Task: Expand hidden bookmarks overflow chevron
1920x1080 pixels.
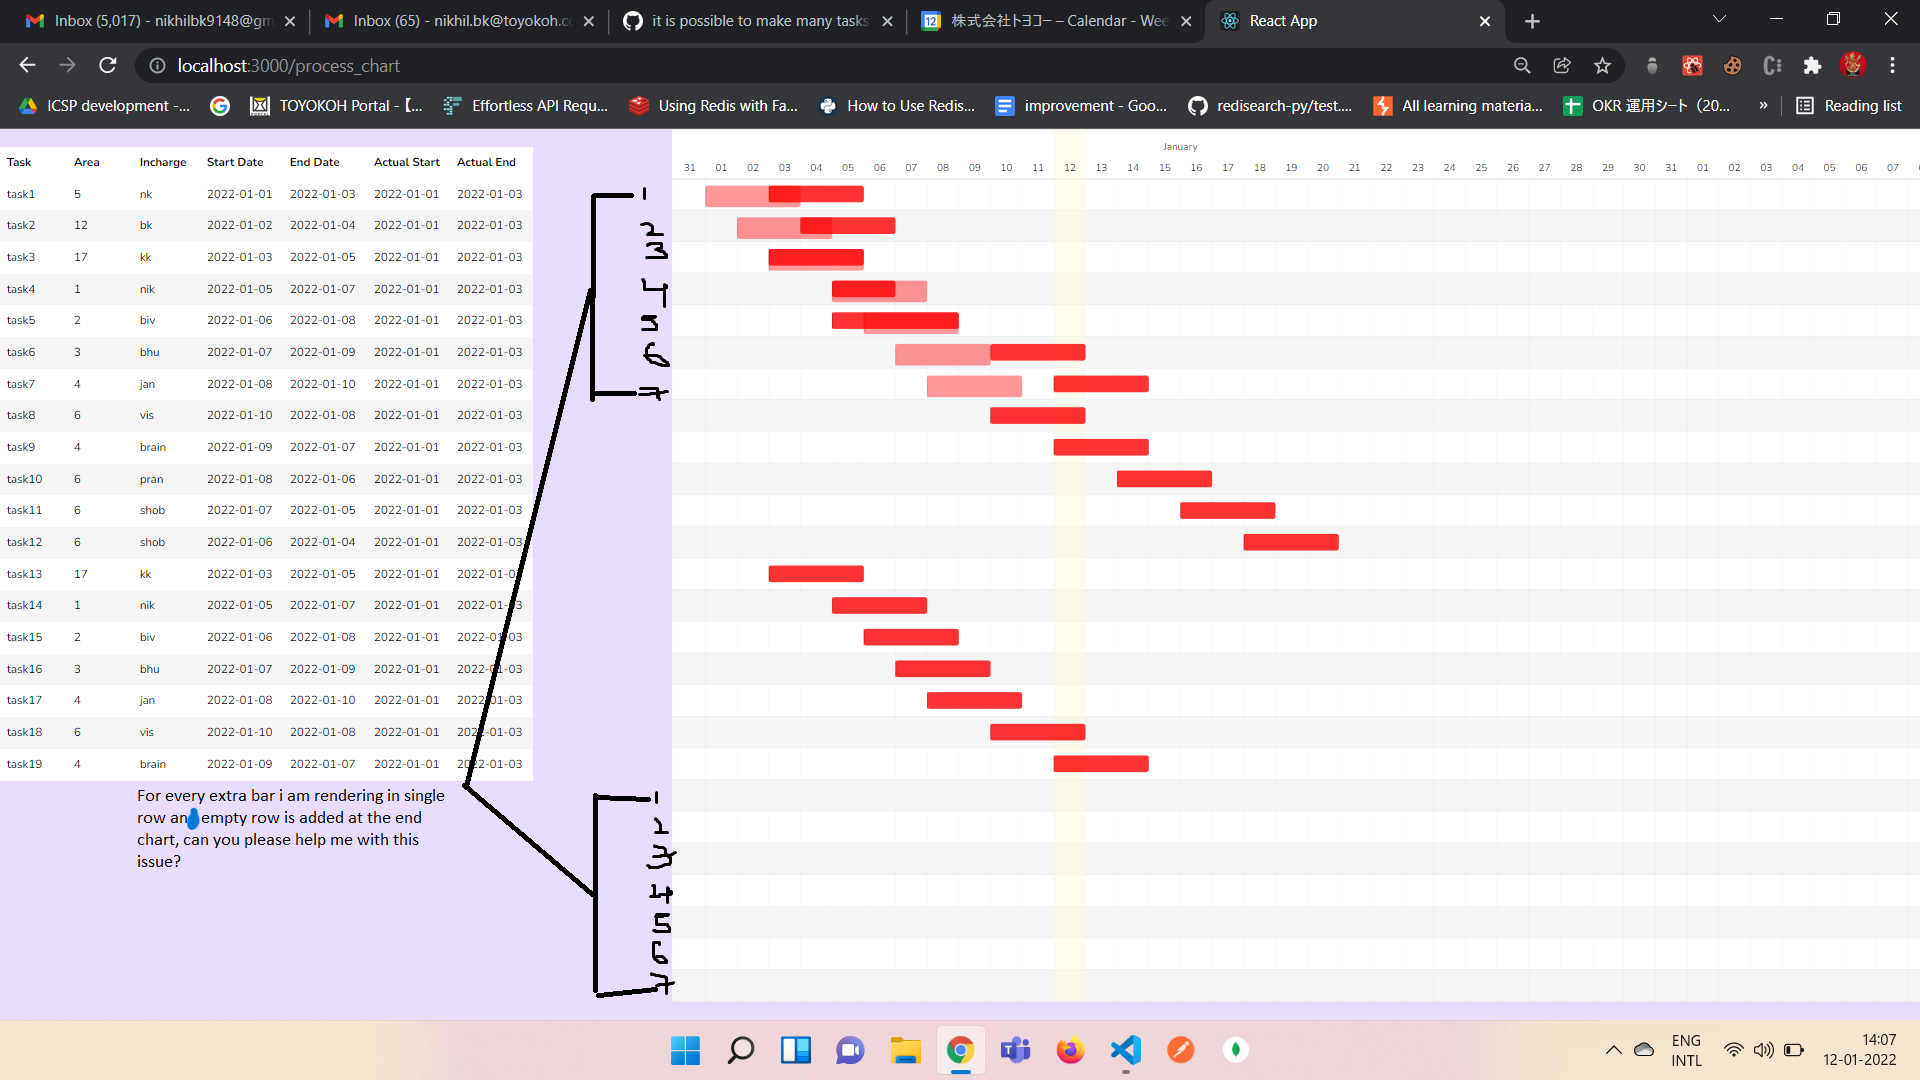Action: [1763, 106]
